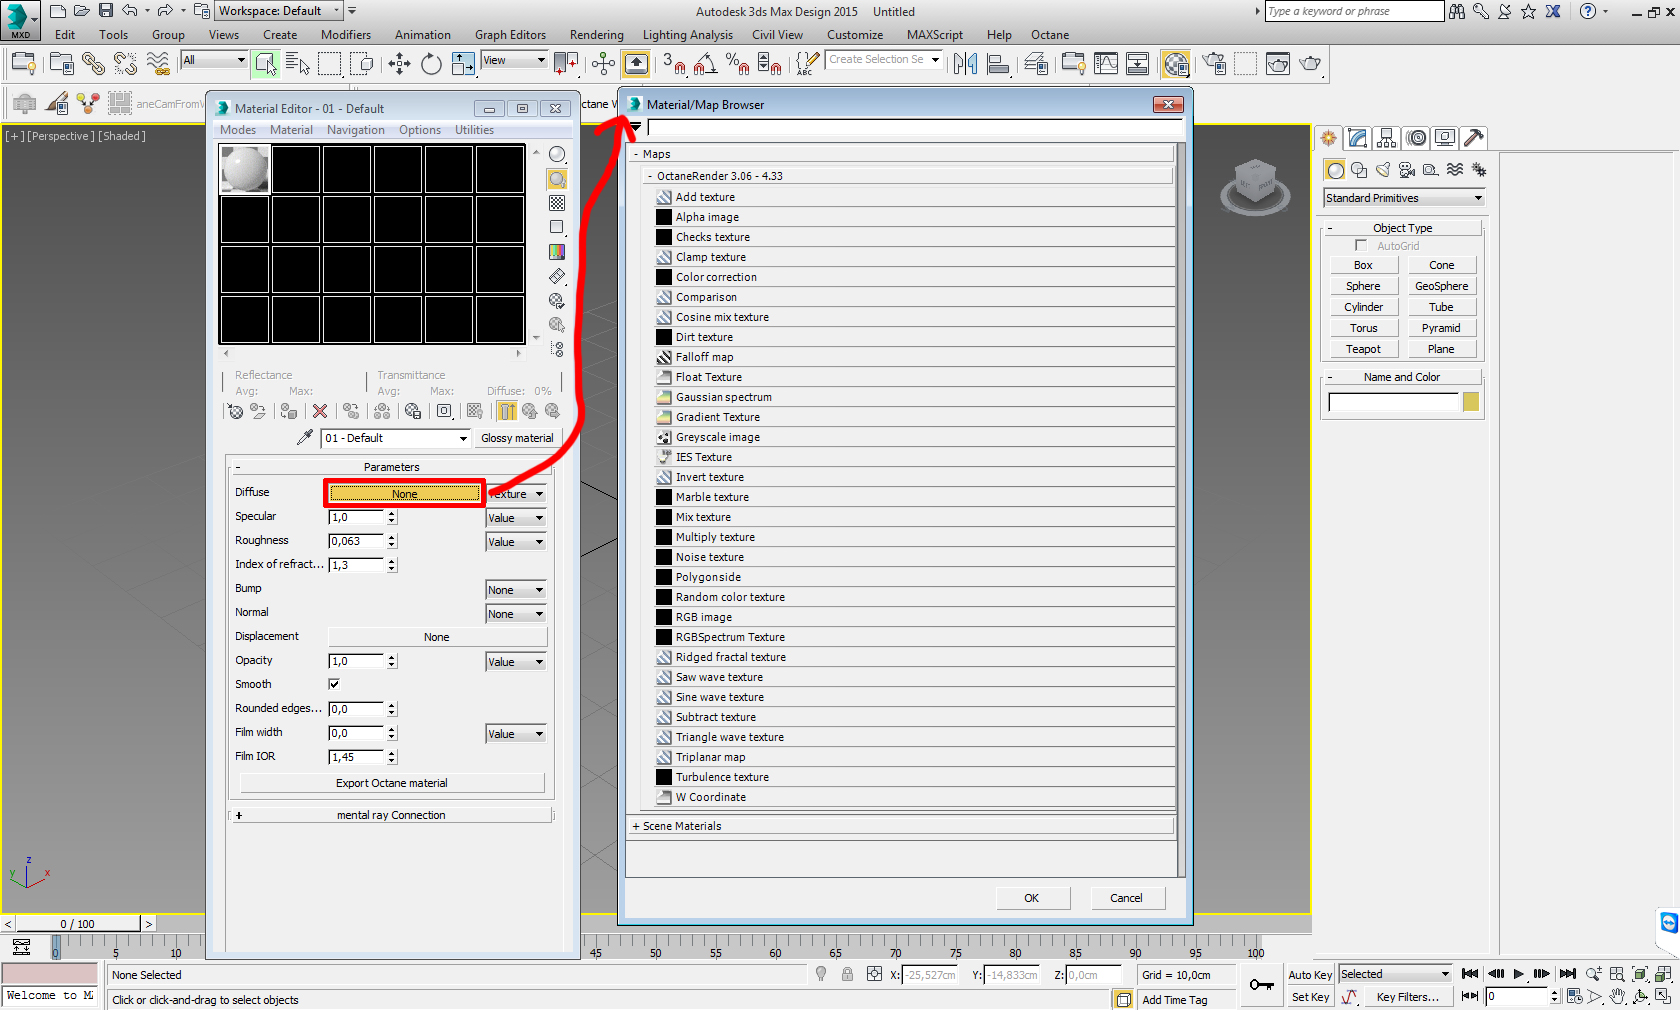The image size is (1680, 1010).
Task: Open the 01 - Default material name dropdown
Action: [396, 438]
